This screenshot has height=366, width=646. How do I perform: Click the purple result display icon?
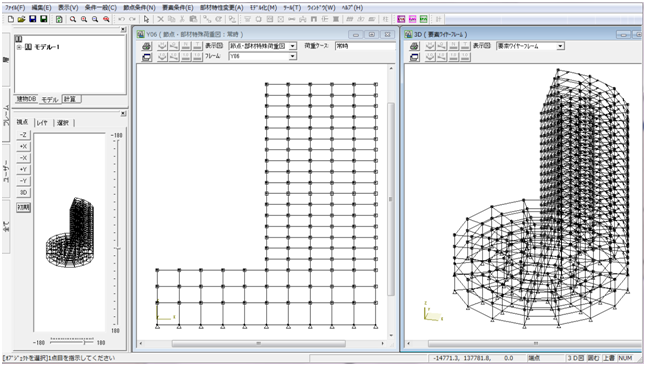tap(401, 19)
